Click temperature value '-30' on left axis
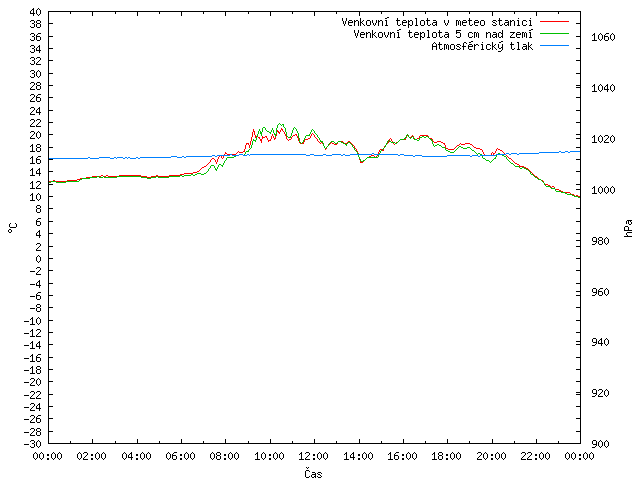The width and height of the screenshot is (640, 480). coord(33,444)
